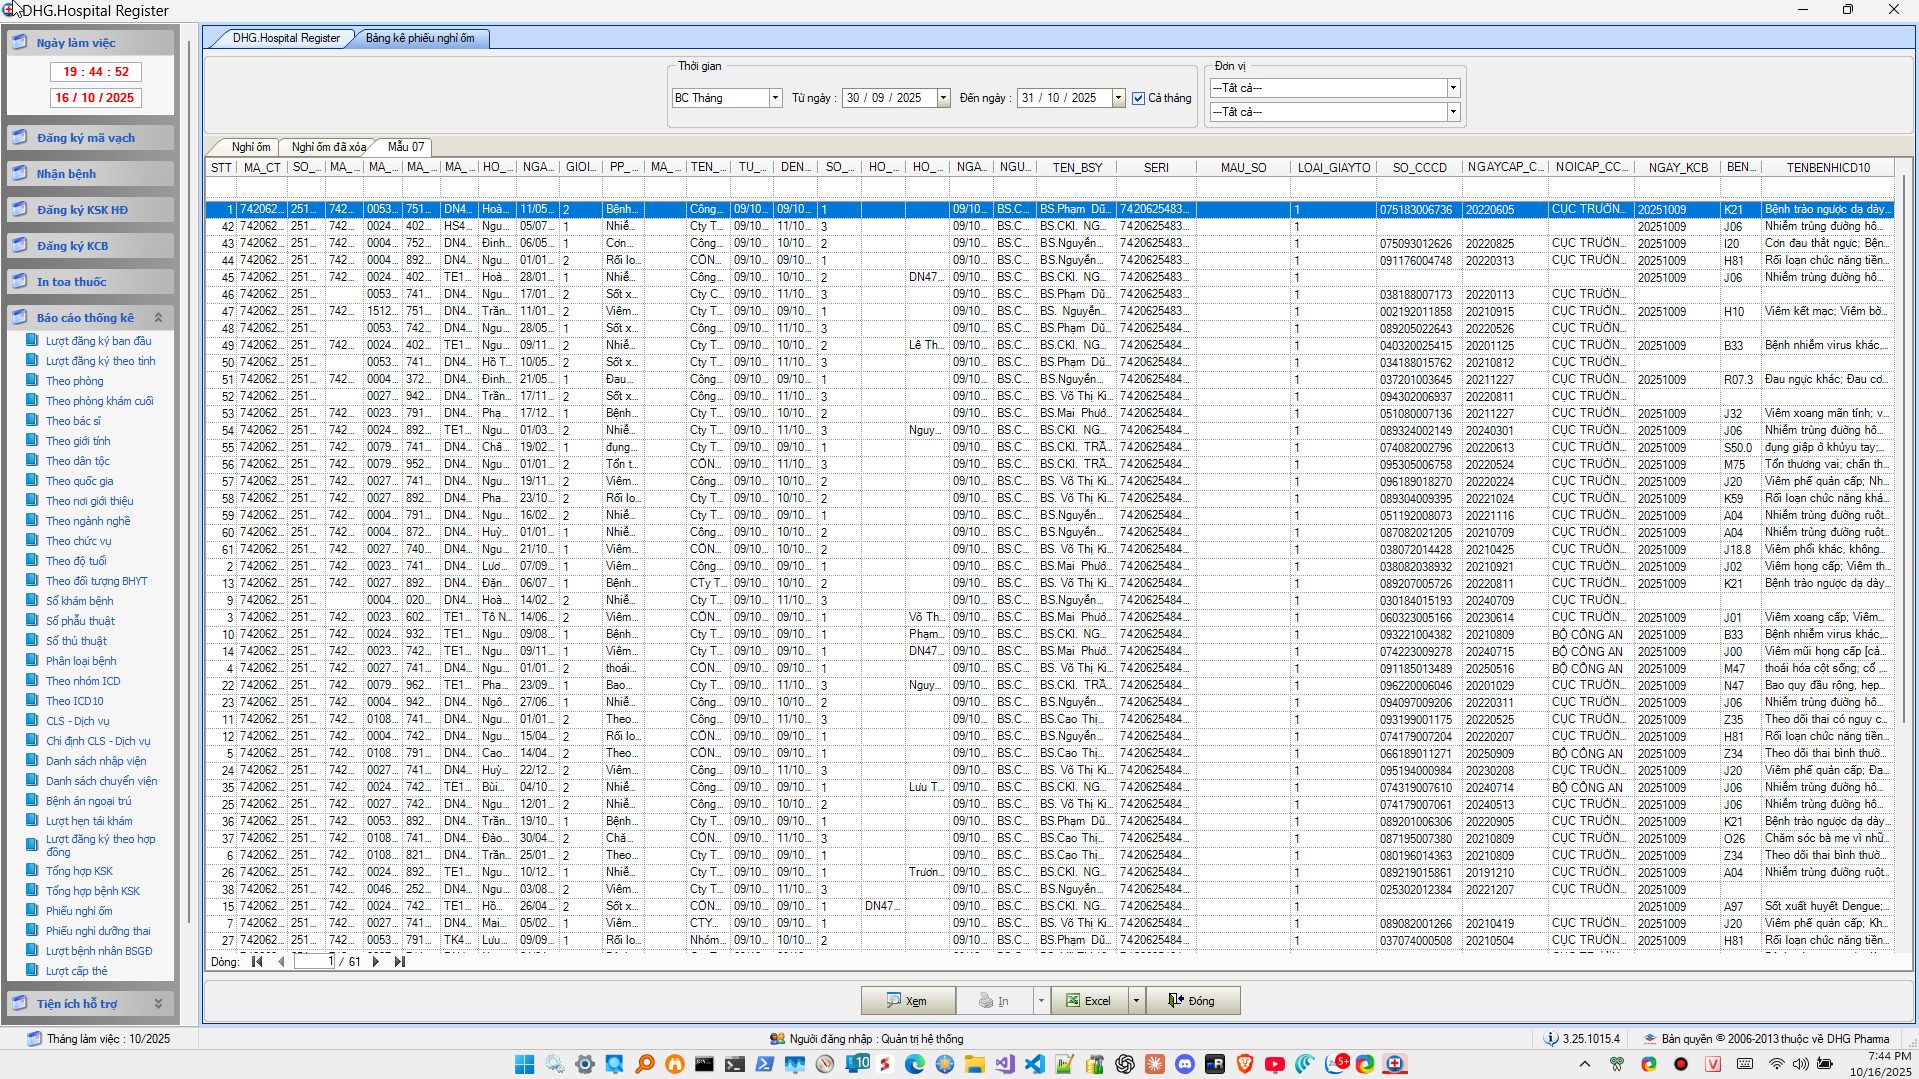Viewport: 1919px width, 1079px height.
Task: Open the BC Tháng report type dropdown
Action: point(774,98)
